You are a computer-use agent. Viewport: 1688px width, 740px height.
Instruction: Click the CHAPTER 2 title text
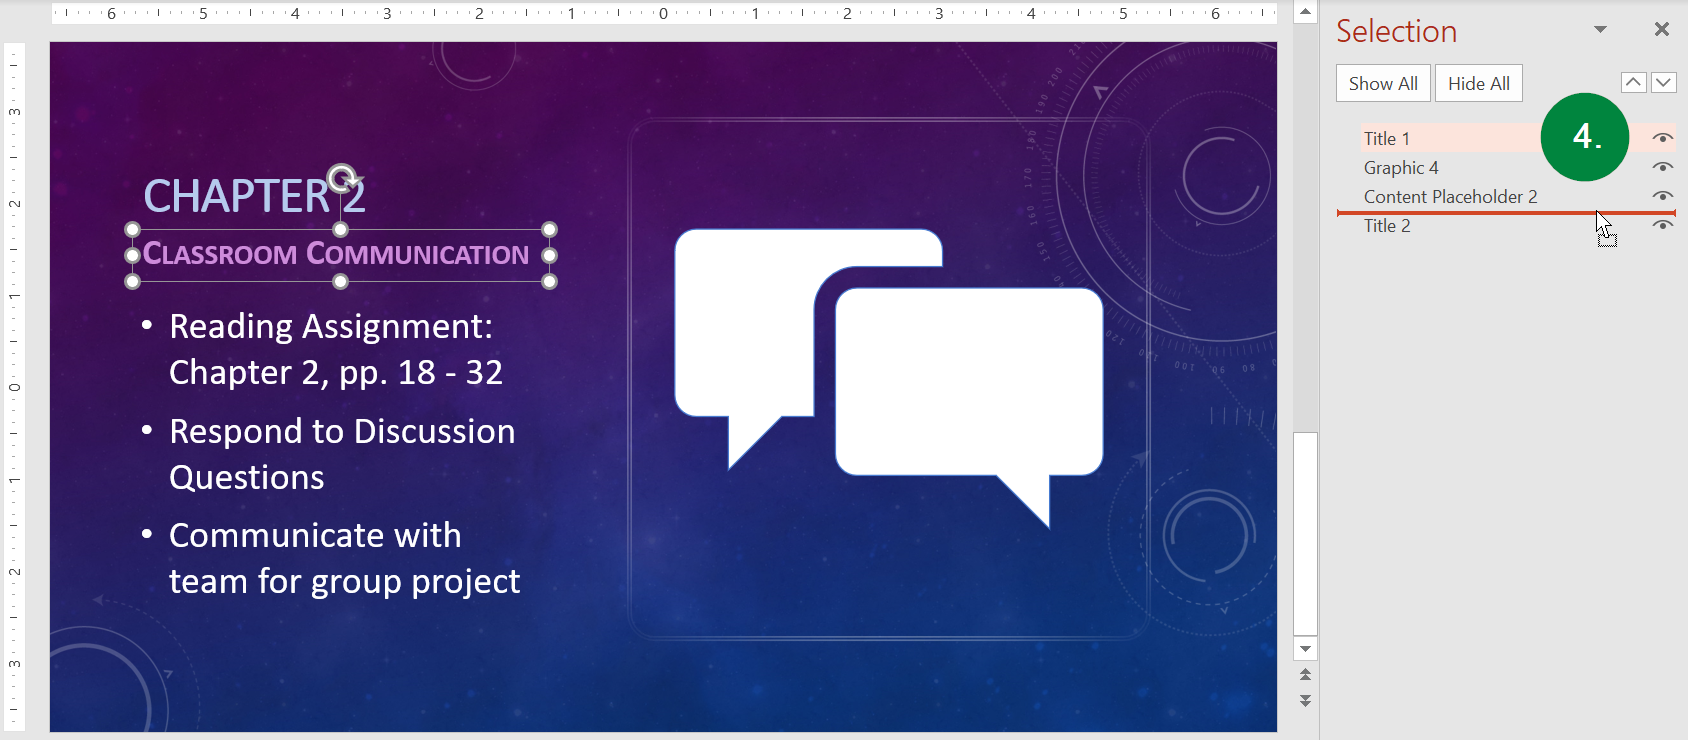(x=255, y=196)
